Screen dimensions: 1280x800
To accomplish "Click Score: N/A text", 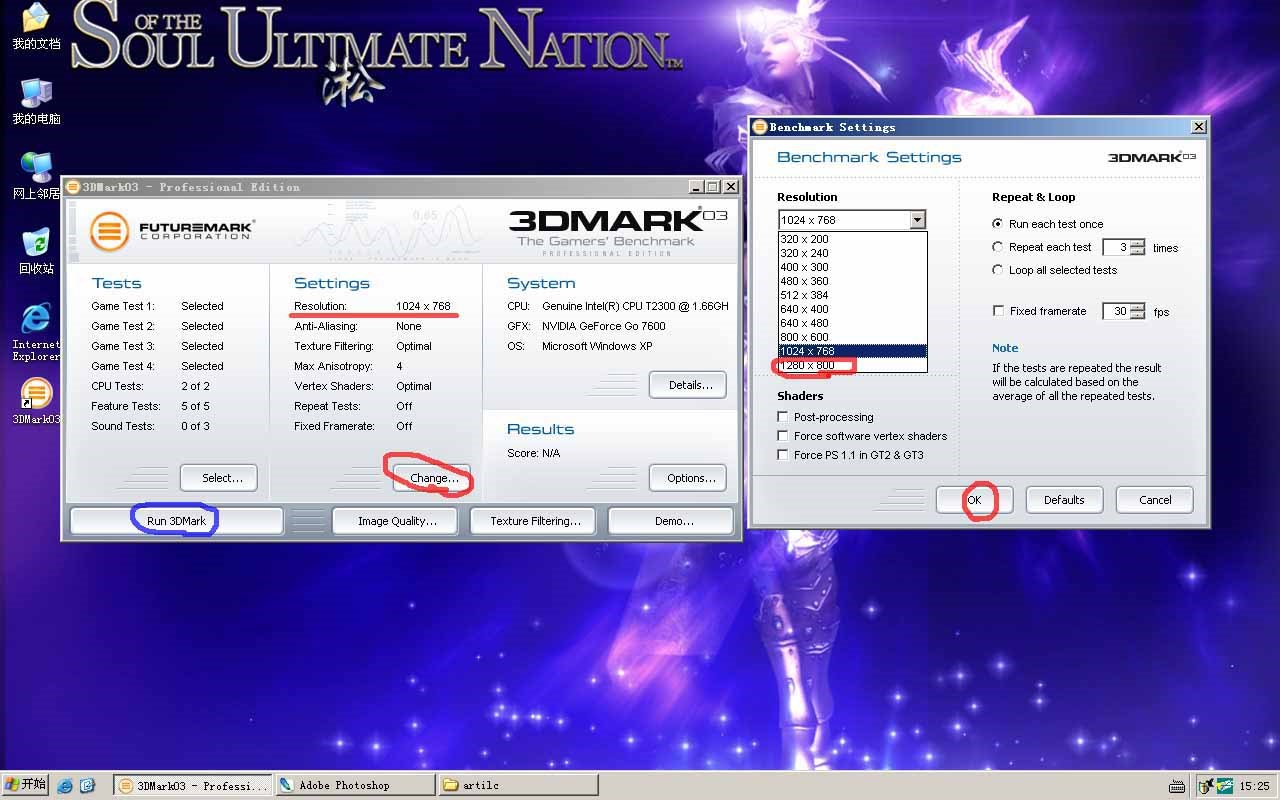I will point(534,453).
